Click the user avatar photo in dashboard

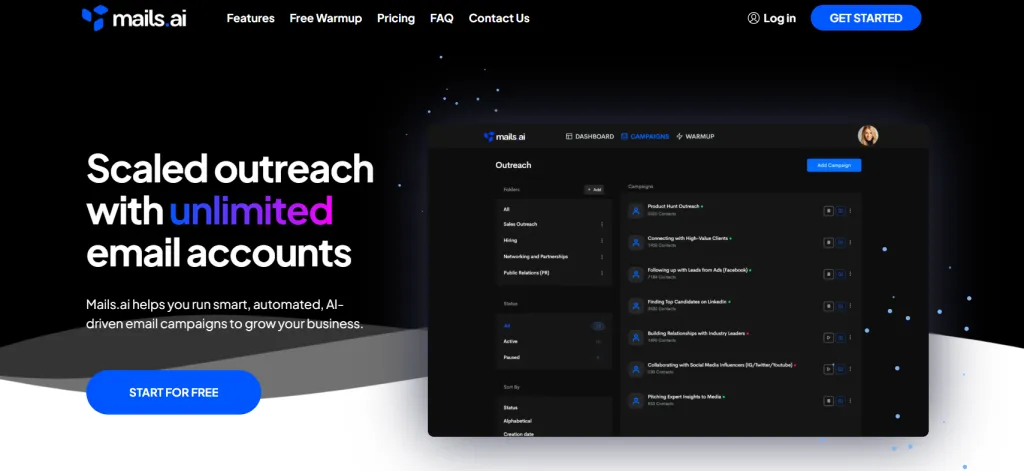(x=868, y=136)
